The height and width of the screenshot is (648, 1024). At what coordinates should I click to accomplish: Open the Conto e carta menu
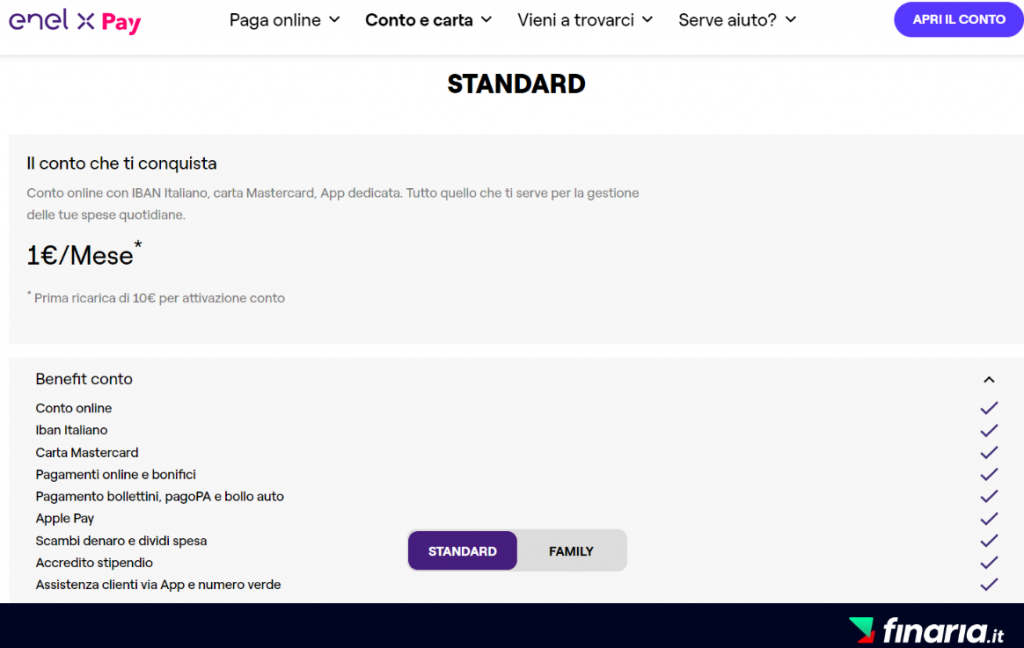click(x=428, y=20)
